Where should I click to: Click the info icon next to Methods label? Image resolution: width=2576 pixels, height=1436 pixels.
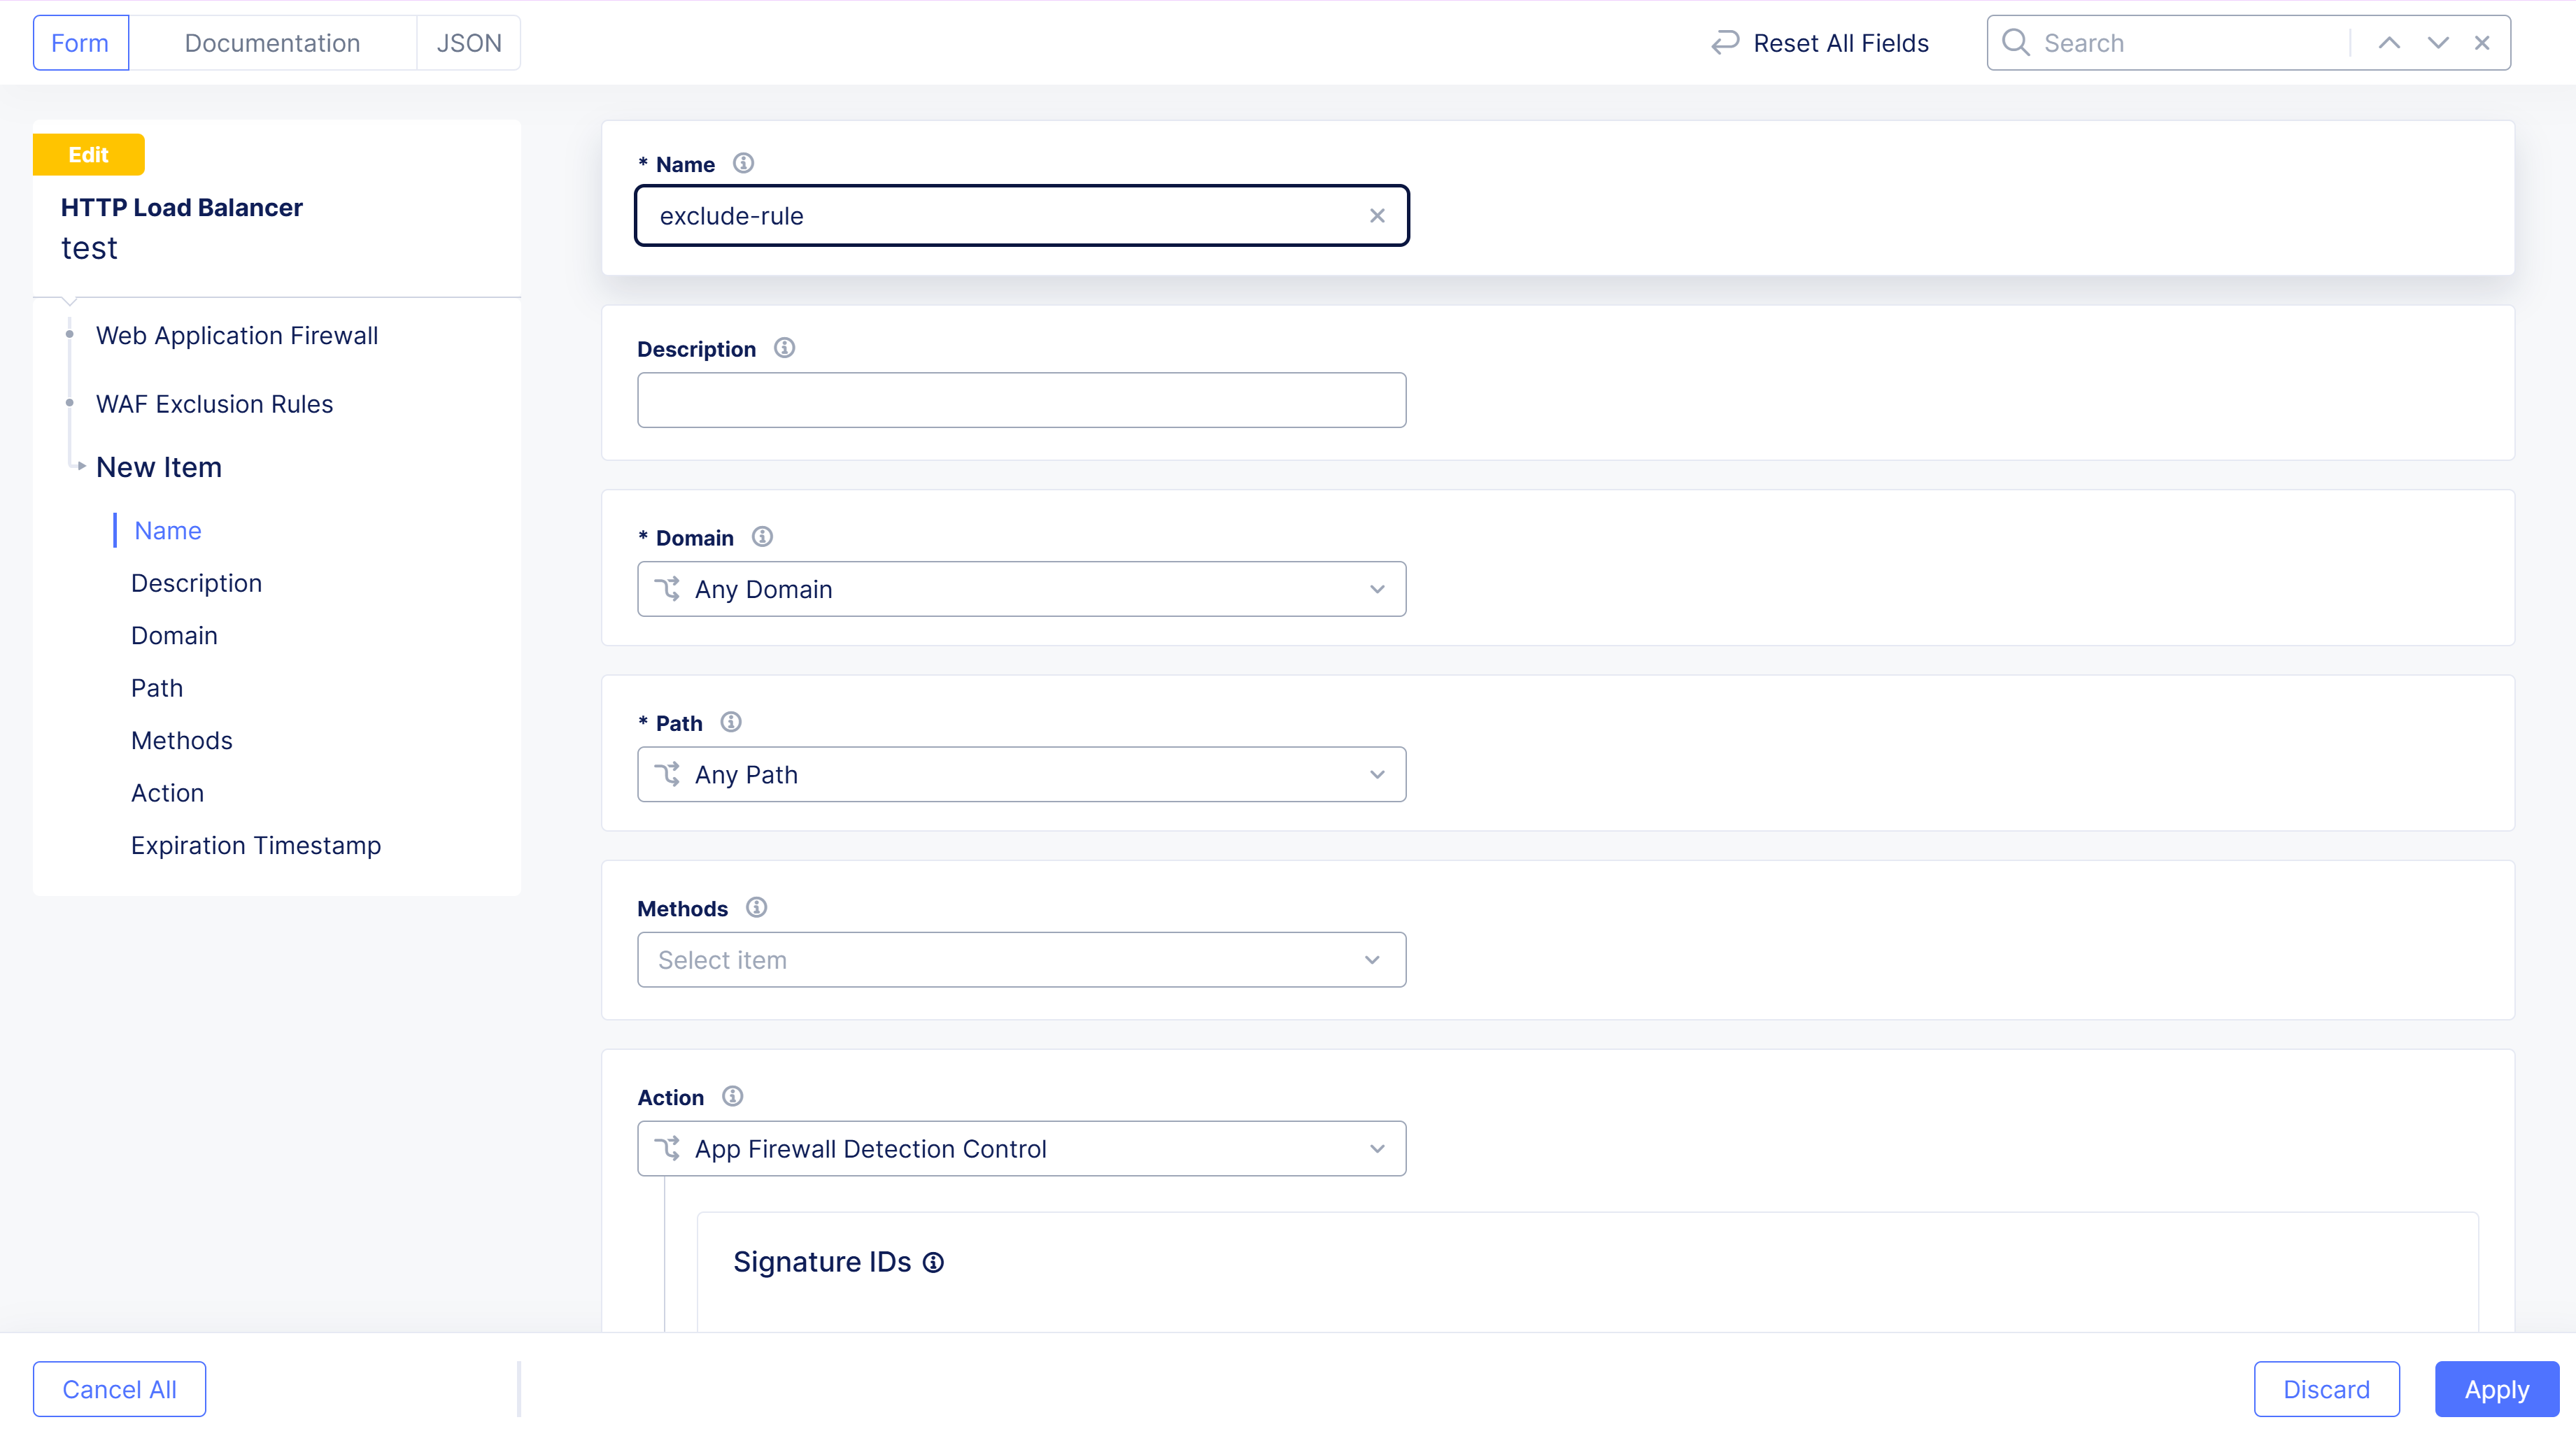pyautogui.click(x=756, y=907)
